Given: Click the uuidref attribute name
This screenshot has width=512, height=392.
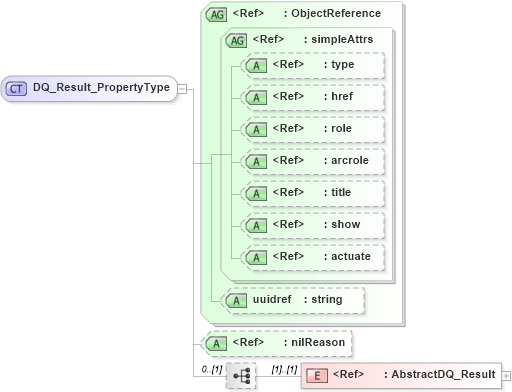Looking at the screenshot, I should tap(272, 299).
